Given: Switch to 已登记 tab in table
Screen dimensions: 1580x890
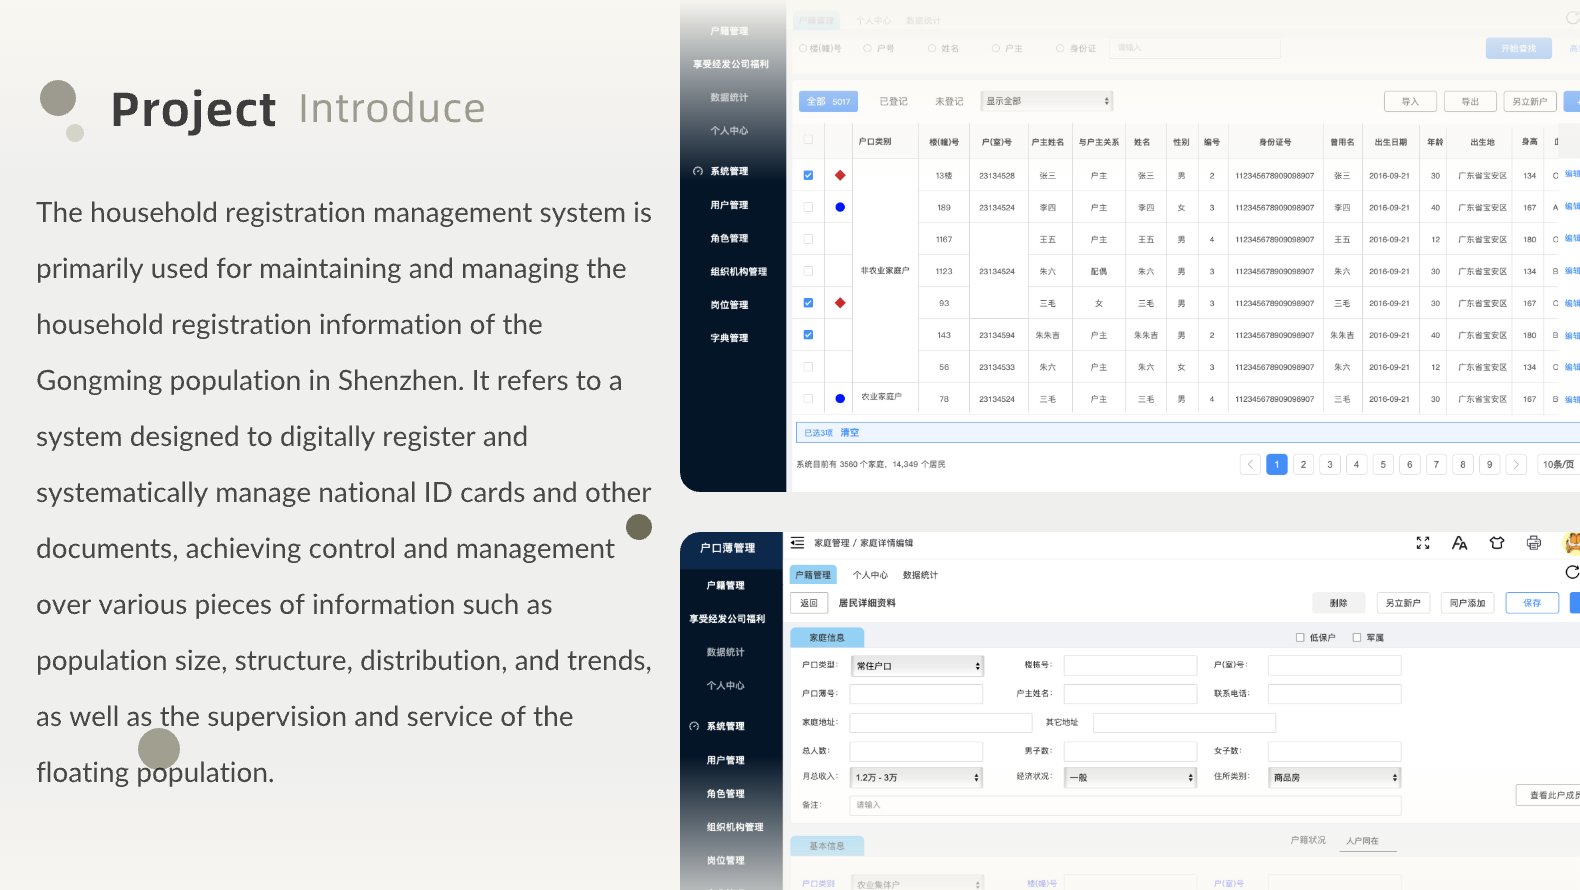Looking at the screenshot, I should pyautogui.click(x=893, y=101).
